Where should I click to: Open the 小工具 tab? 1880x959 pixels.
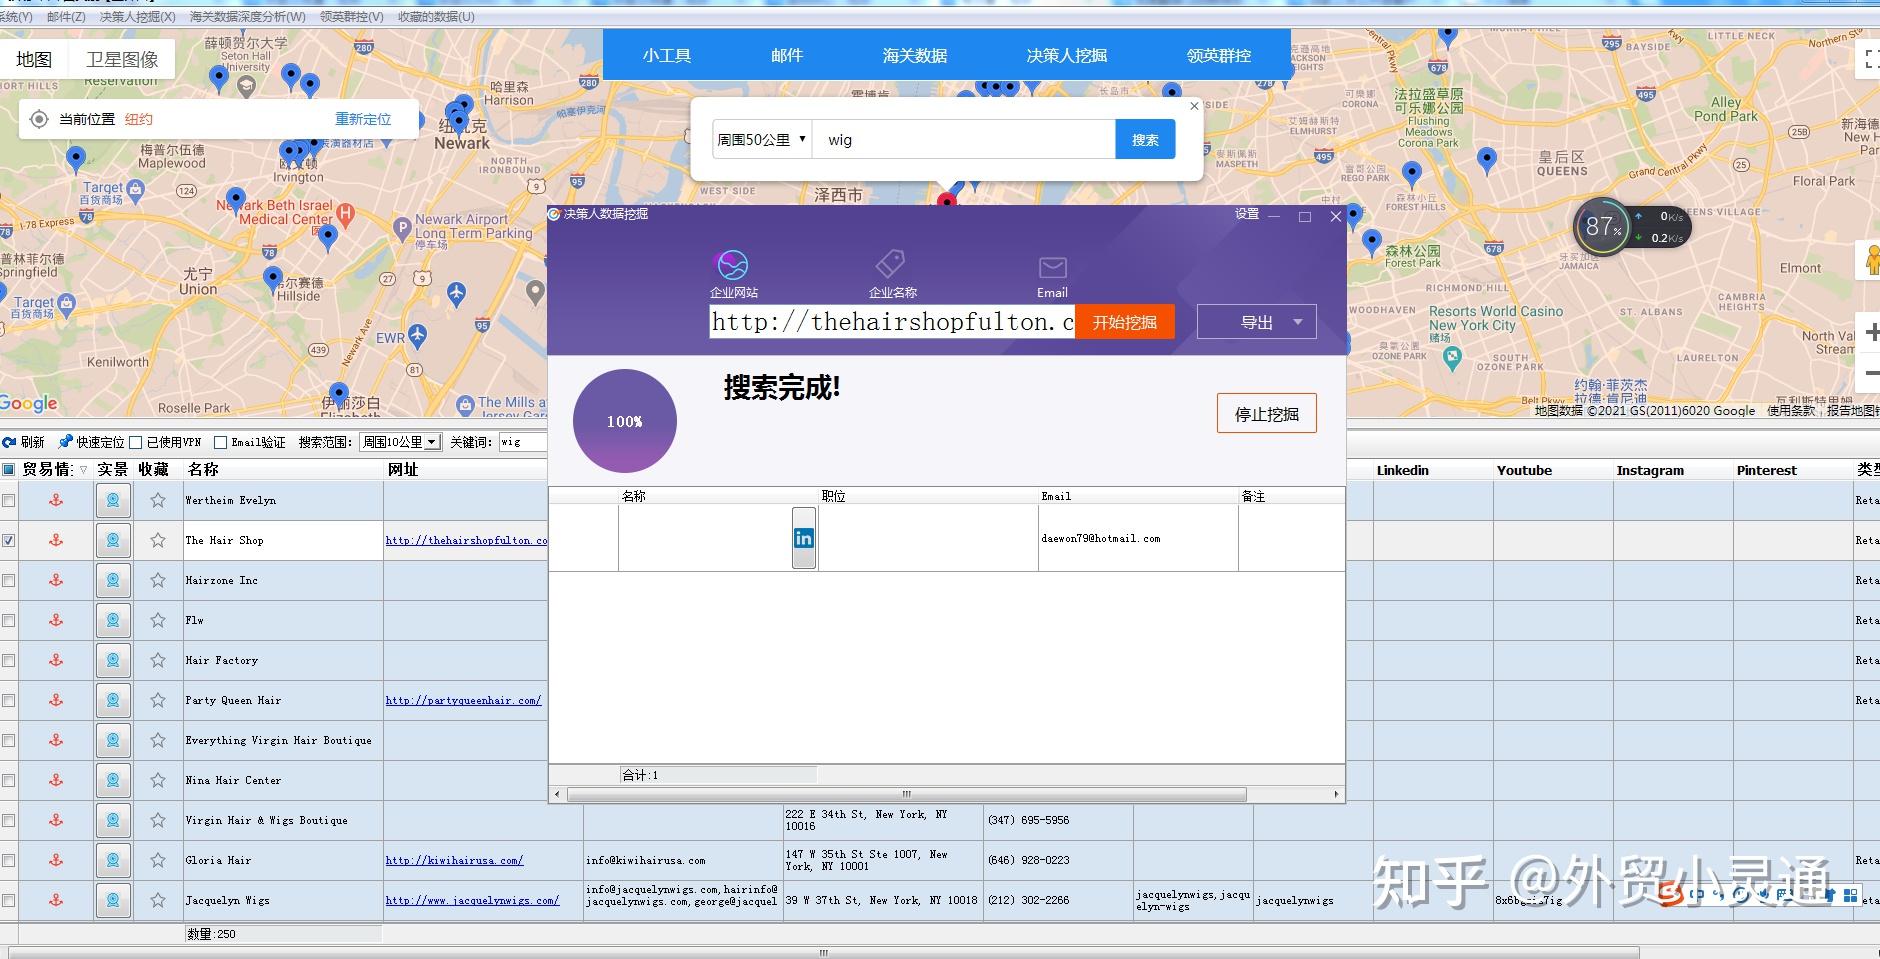click(x=667, y=55)
